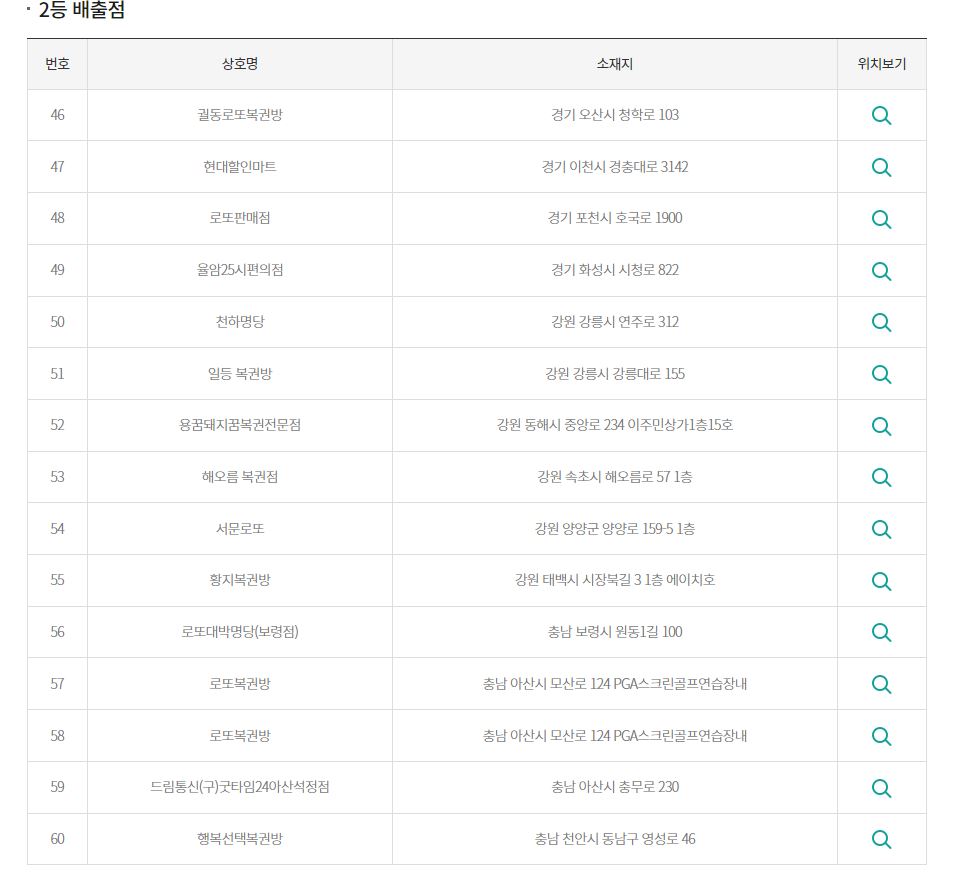Click address 강원 태백시 시장북길 3 1층 에이치호
This screenshot has height=881, width=977.
615,580
